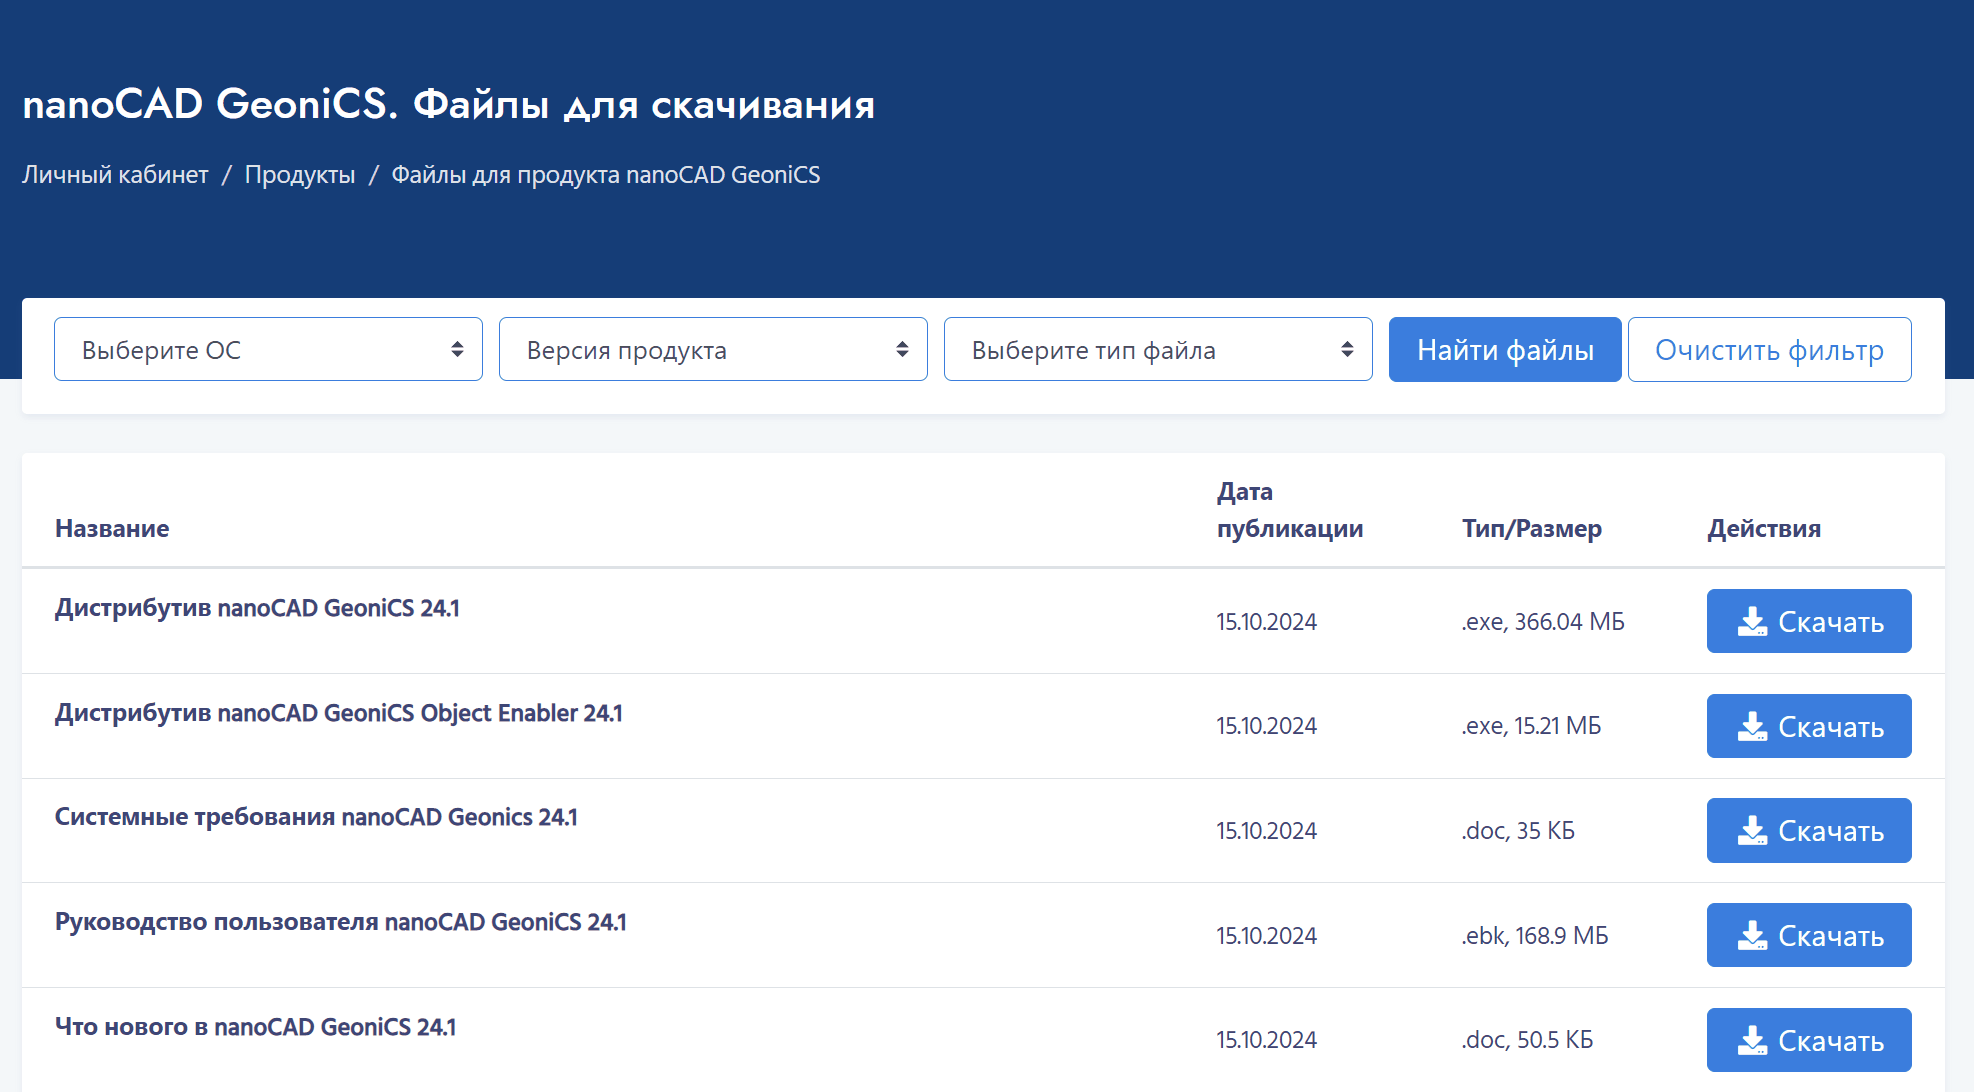Expand the 'Версия продукта' dropdown

pos(713,349)
